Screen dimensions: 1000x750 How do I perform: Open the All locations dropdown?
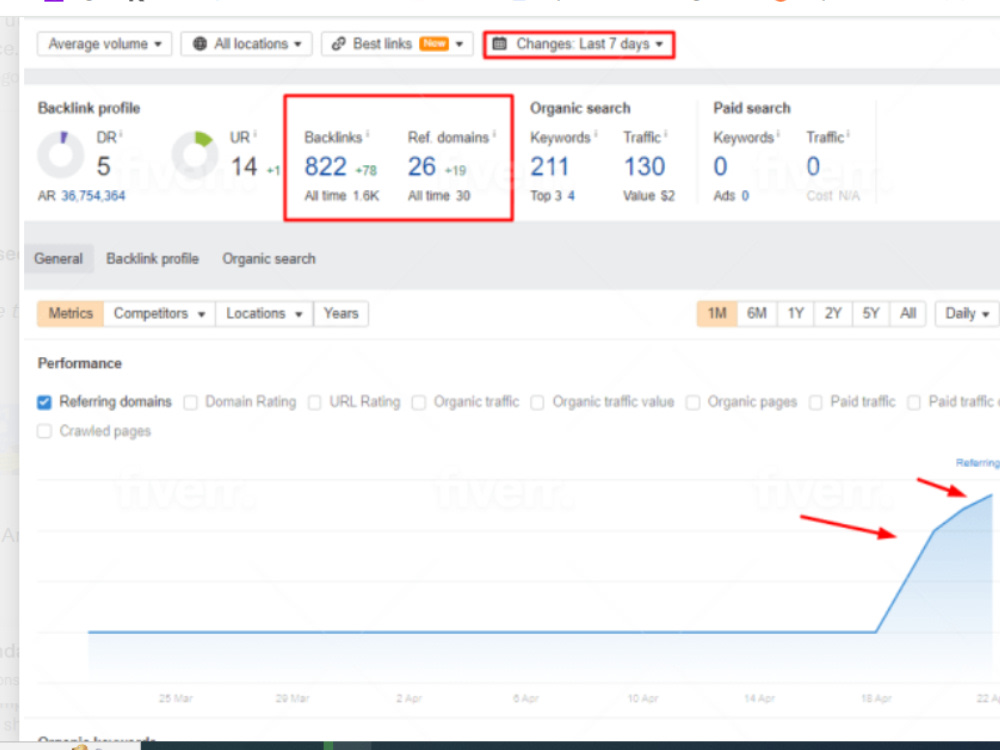pos(247,44)
